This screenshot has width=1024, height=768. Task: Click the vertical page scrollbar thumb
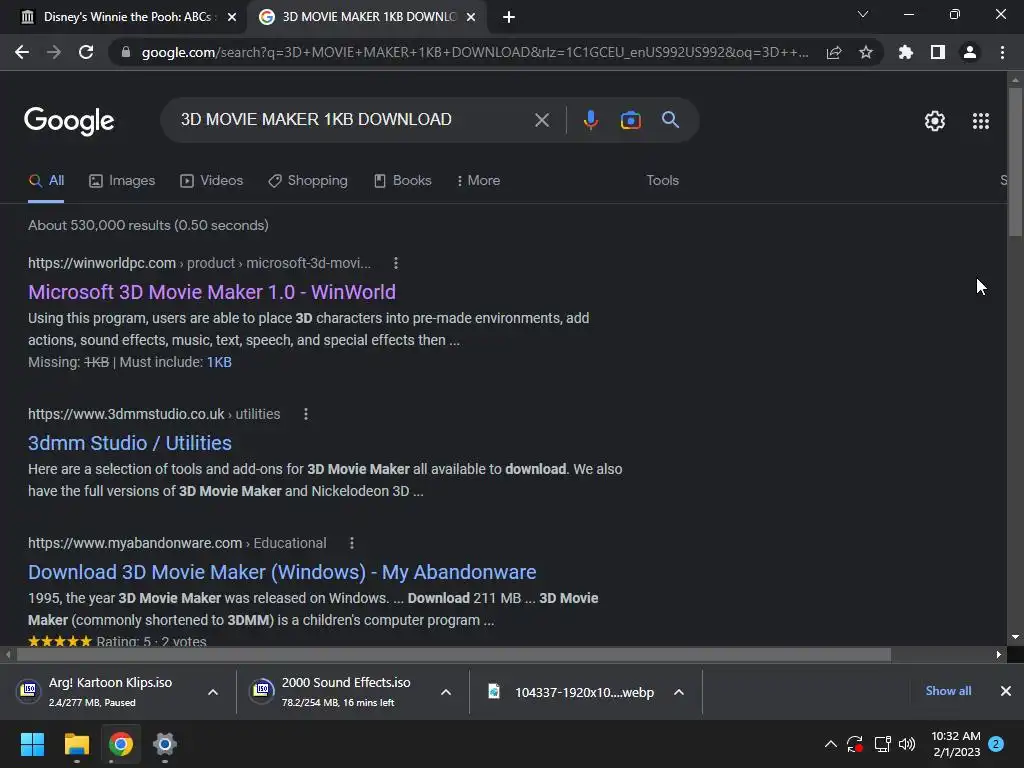coord(1015,161)
